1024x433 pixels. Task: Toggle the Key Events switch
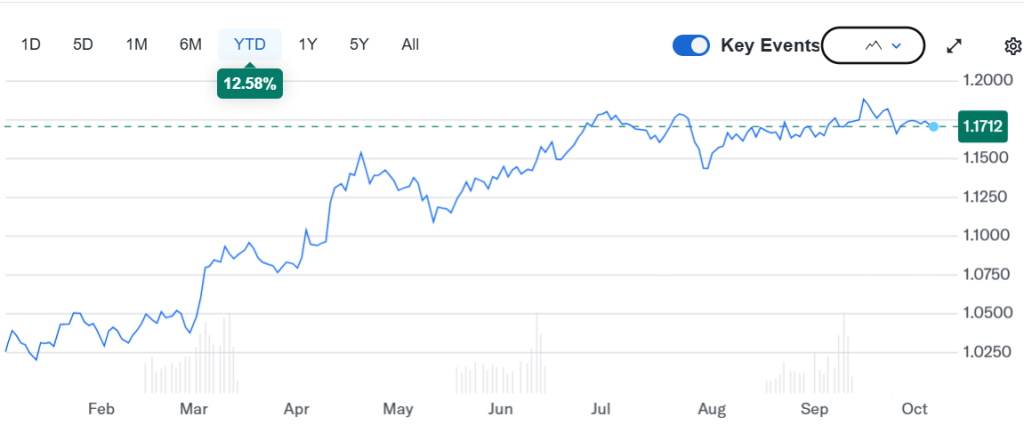click(691, 45)
